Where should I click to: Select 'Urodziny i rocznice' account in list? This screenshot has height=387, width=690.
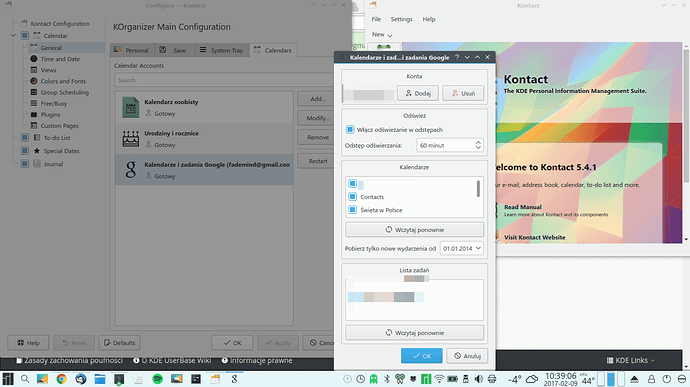pos(204,139)
